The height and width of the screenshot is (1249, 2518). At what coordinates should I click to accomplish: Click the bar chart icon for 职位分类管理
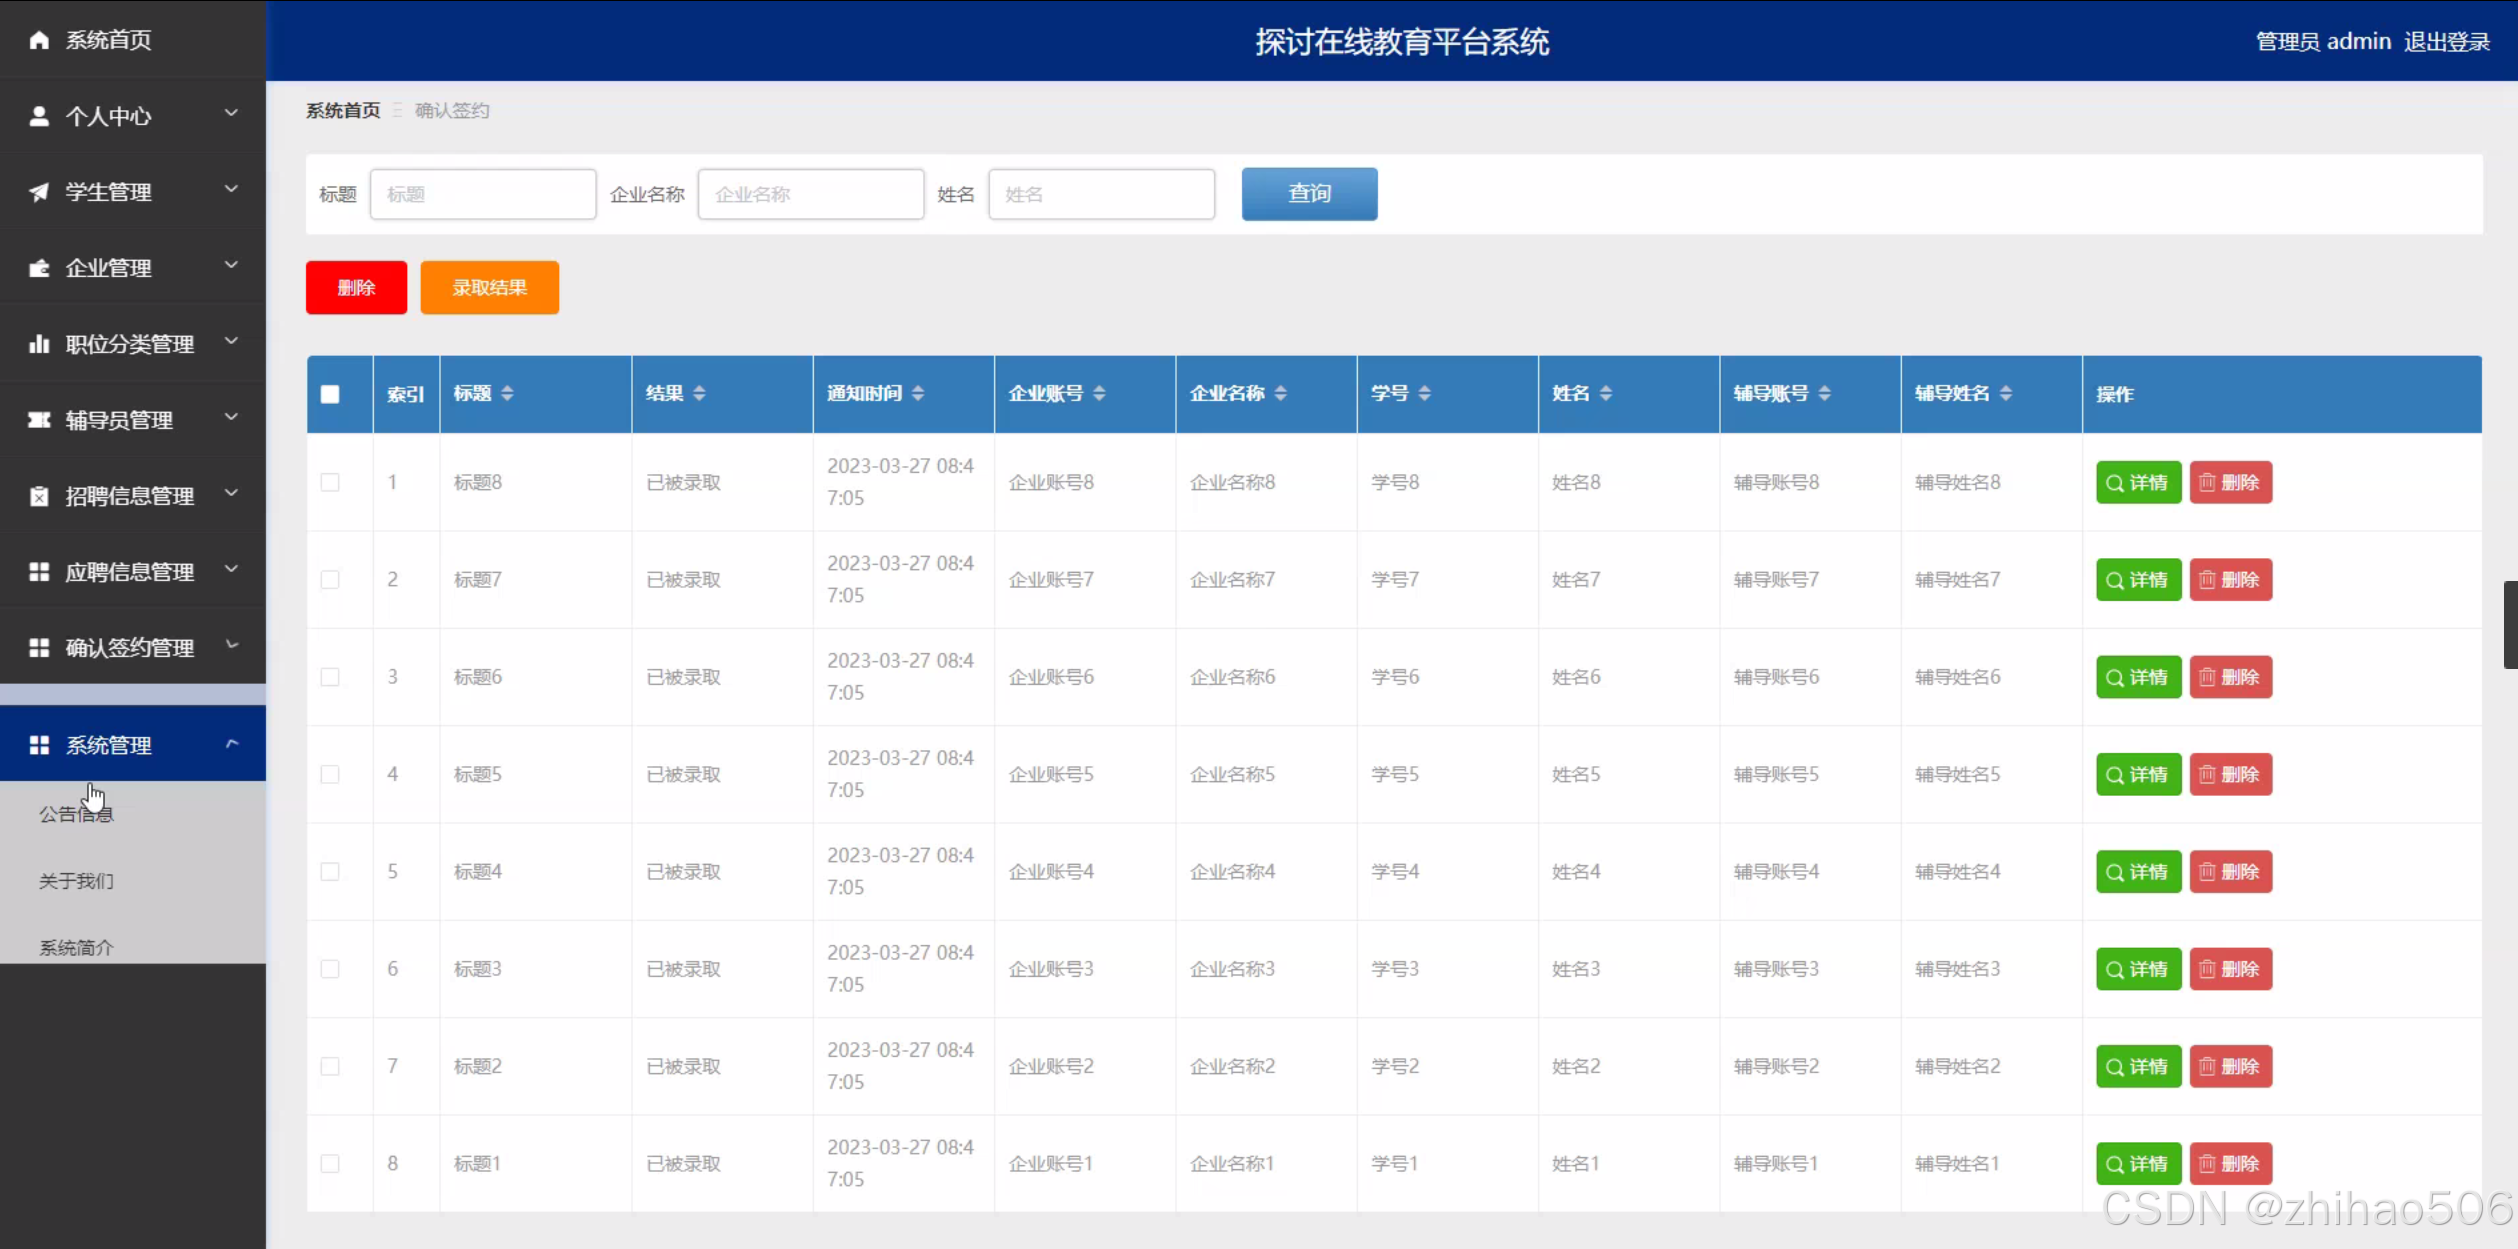click(39, 344)
